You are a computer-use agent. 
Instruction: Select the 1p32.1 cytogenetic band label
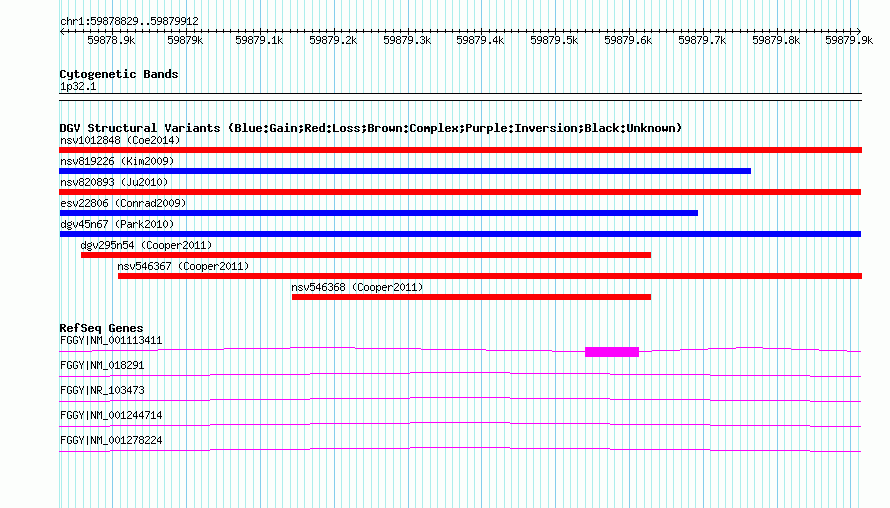pos(78,87)
